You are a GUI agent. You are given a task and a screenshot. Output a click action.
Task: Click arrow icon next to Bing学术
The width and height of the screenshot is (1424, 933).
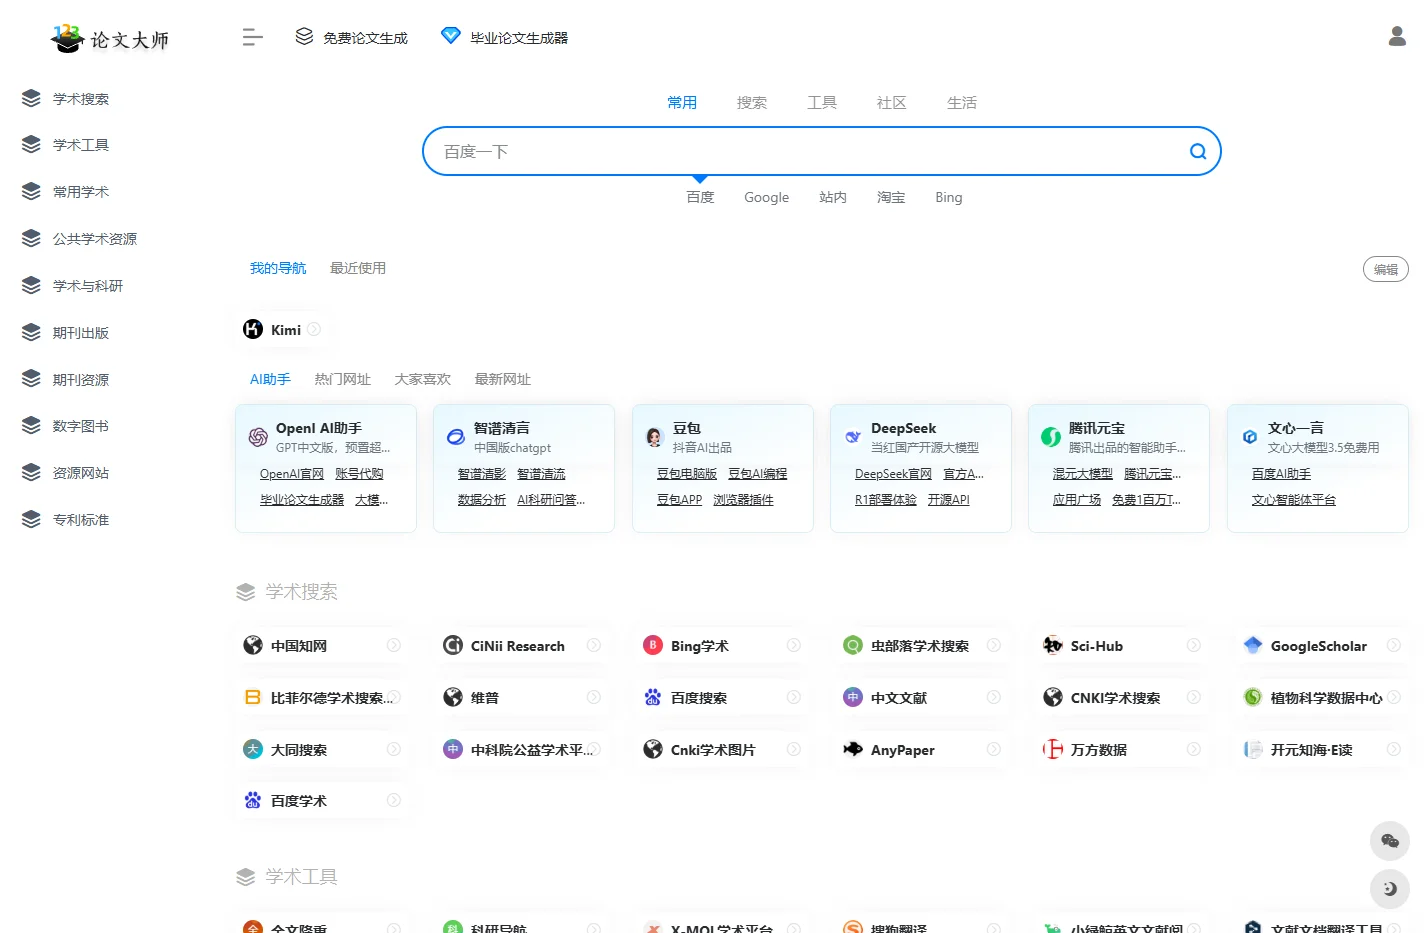[x=794, y=645]
